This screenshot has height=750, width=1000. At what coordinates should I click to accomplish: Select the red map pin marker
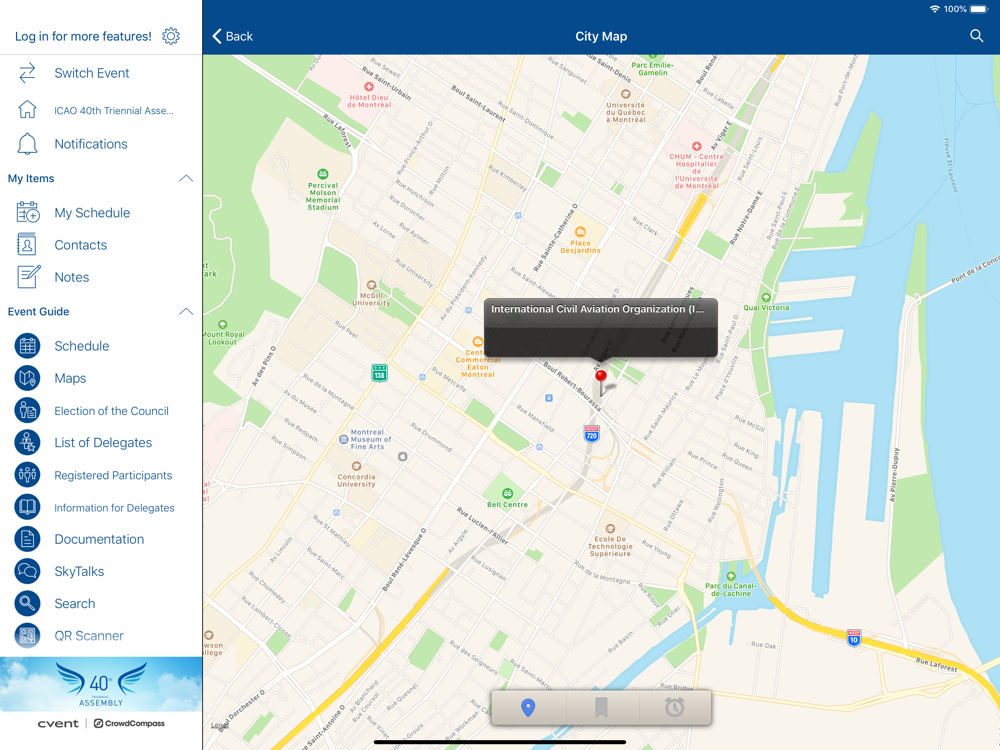pos(601,376)
